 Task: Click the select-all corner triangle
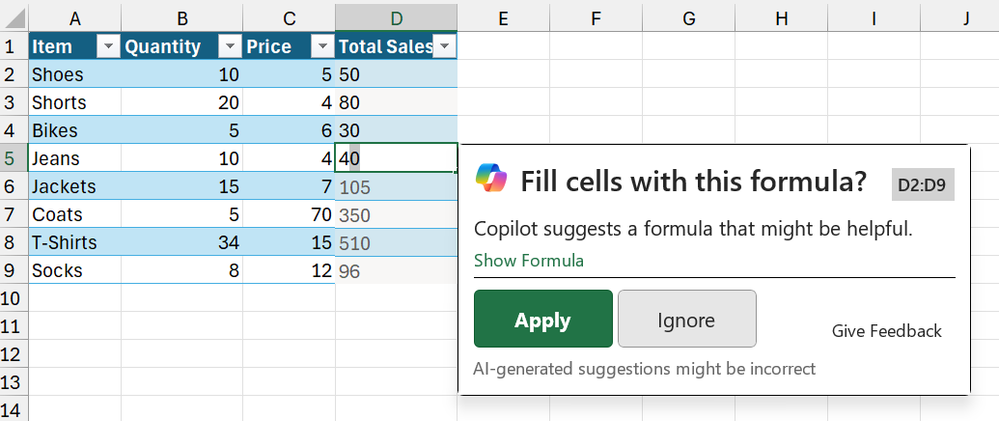[x=14, y=18]
